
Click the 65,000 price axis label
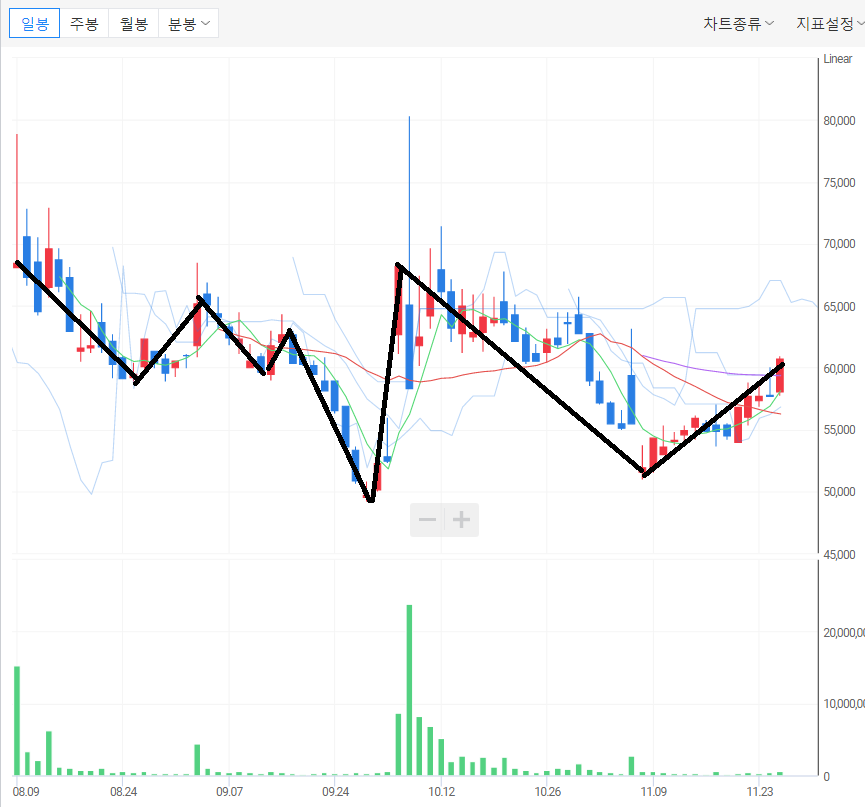coord(839,306)
